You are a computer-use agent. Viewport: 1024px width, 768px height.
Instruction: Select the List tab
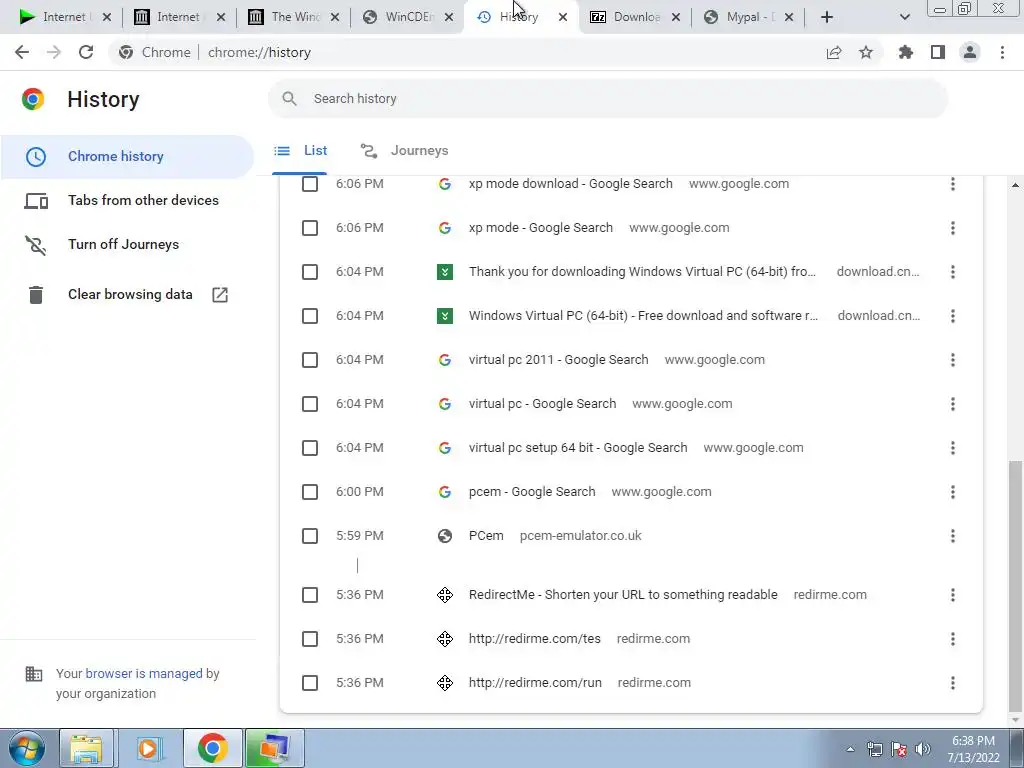(x=300, y=151)
